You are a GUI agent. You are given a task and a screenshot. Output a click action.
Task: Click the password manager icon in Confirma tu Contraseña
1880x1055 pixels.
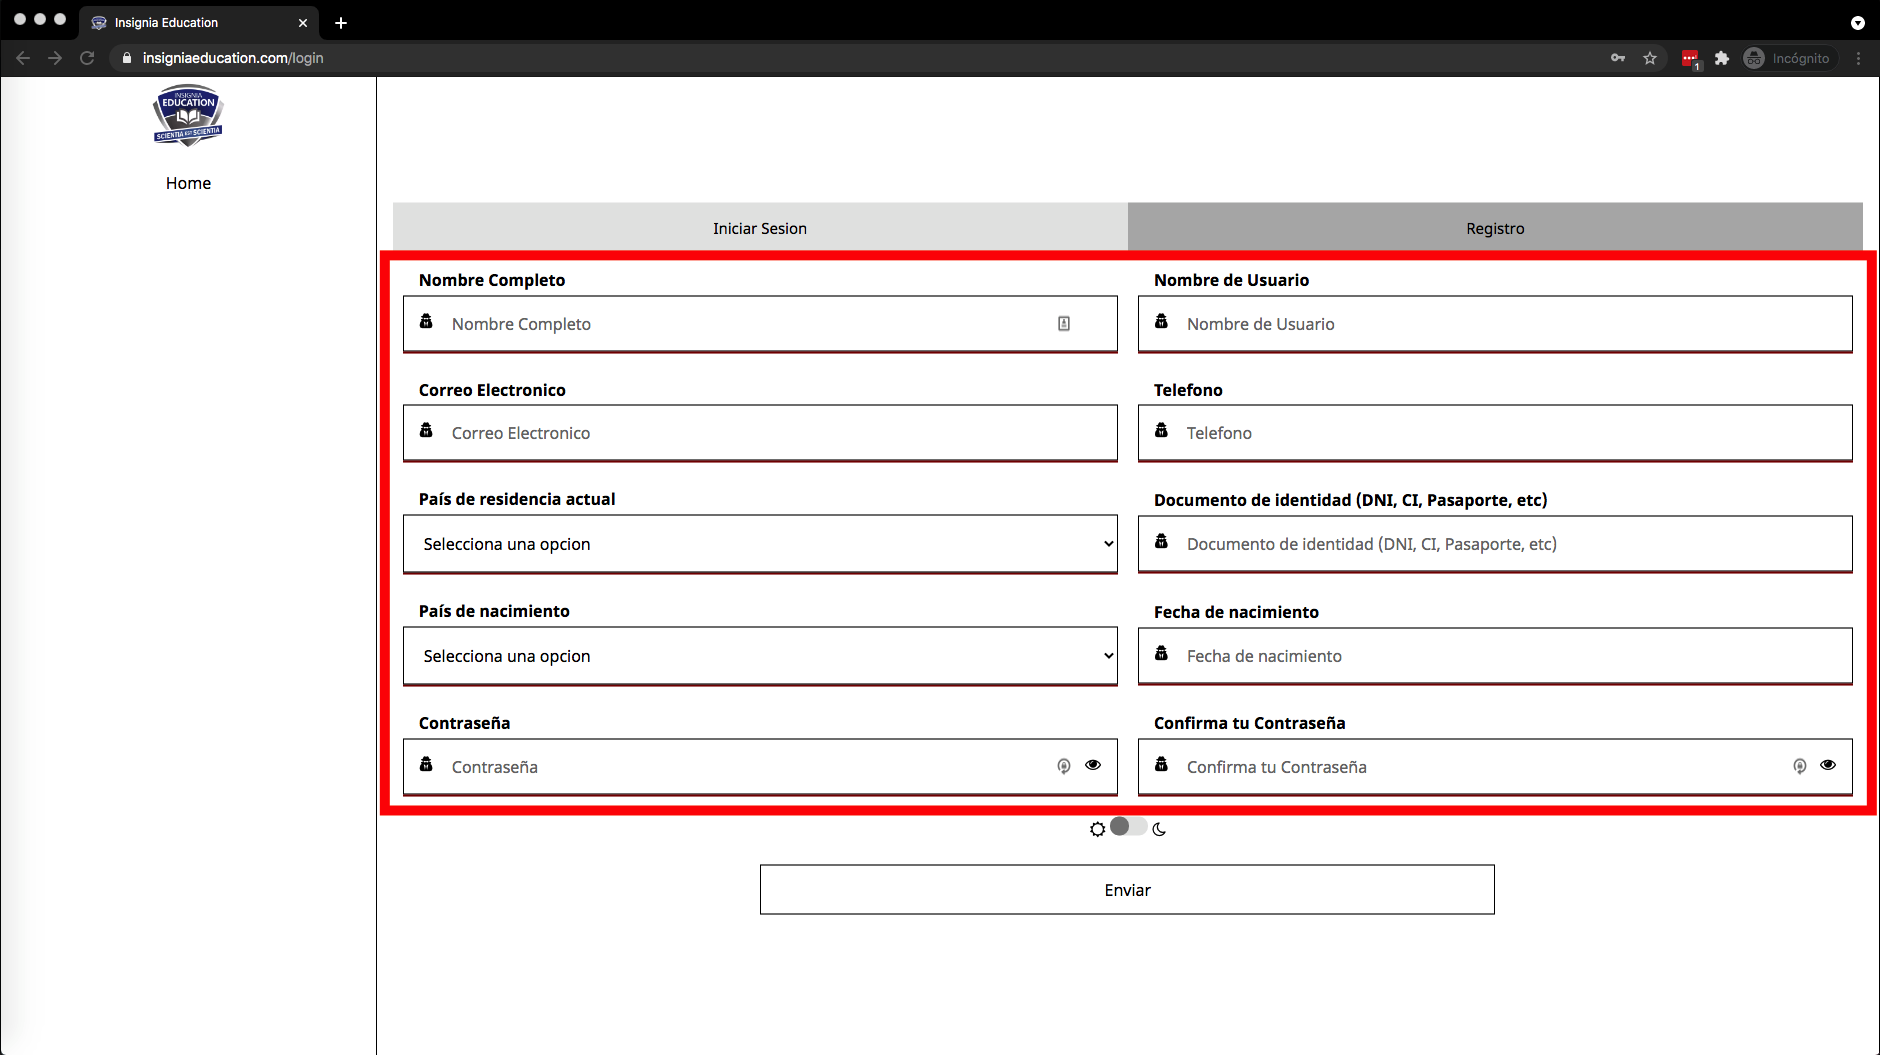1799,766
